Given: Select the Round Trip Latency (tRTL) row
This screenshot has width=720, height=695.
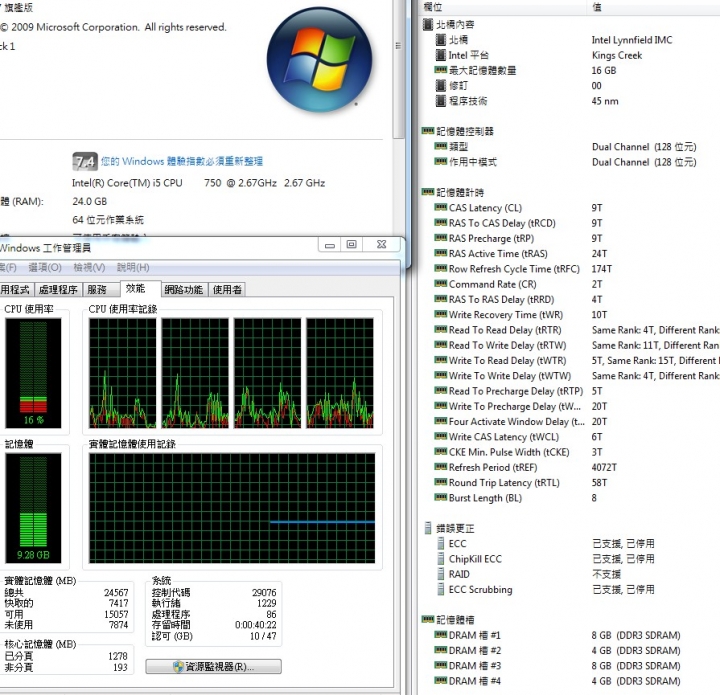Looking at the screenshot, I should tap(569, 482).
